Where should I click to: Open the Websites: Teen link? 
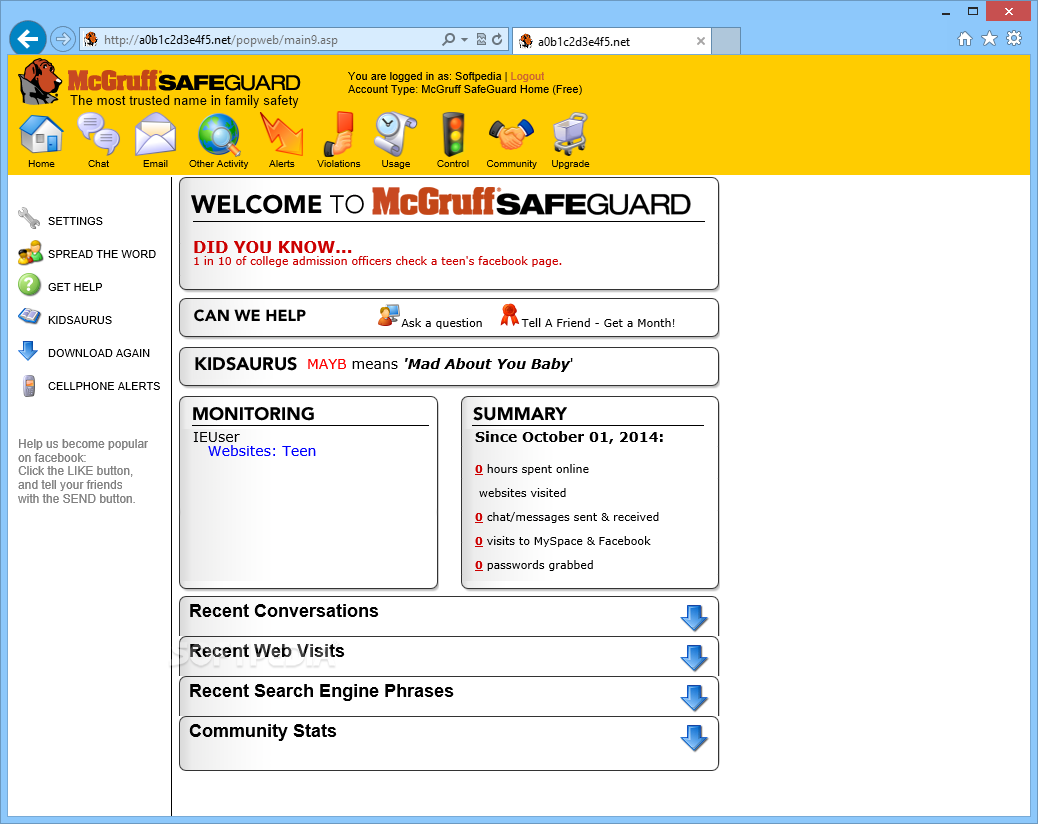coord(261,451)
